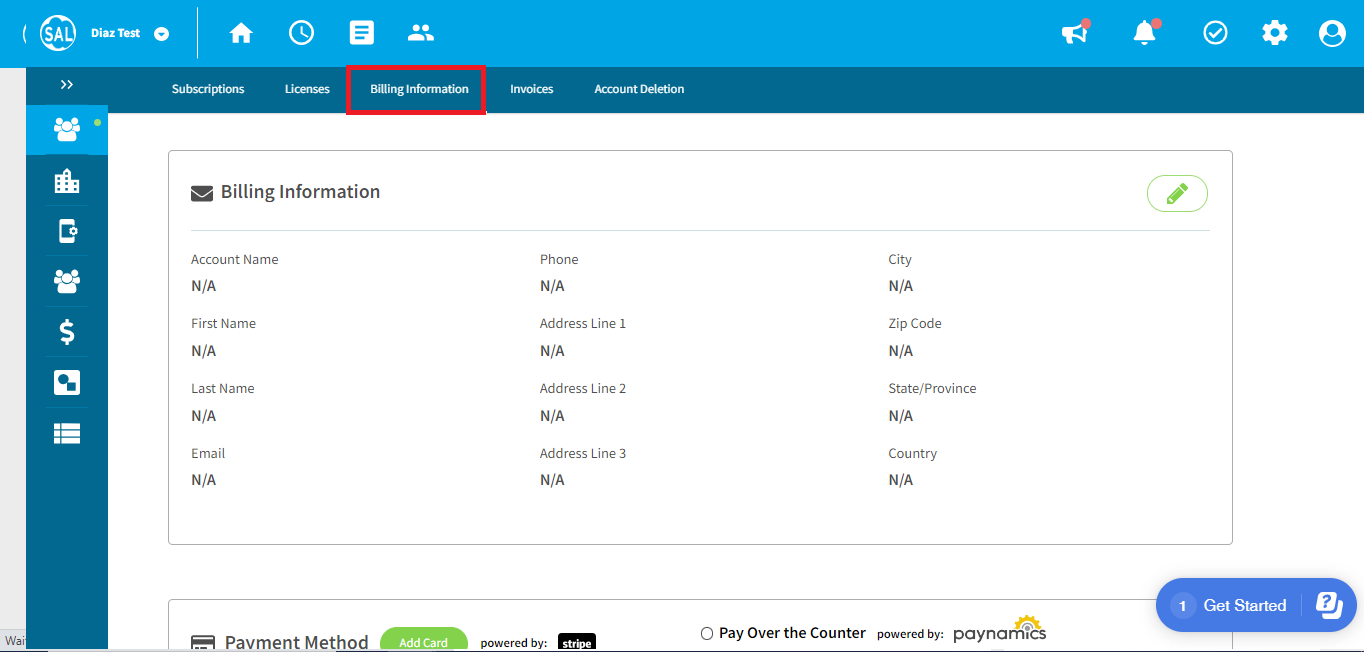Open the building company sidebar icon
1364x652 pixels.
tap(67, 181)
